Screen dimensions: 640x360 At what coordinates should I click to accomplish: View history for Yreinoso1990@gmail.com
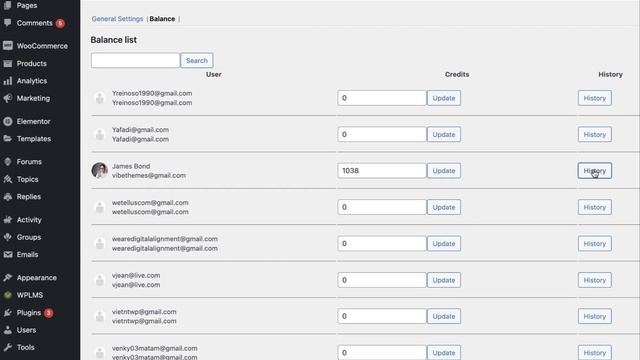click(595, 98)
